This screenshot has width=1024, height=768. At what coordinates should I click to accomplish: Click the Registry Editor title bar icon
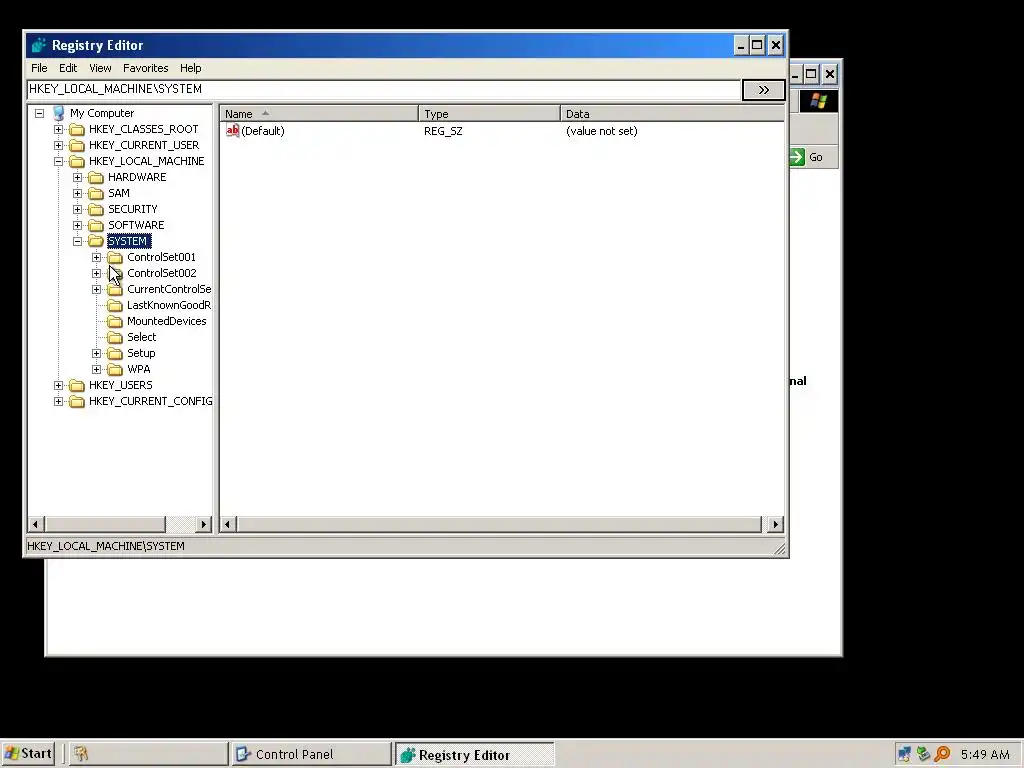pyautogui.click(x=39, y=45)
